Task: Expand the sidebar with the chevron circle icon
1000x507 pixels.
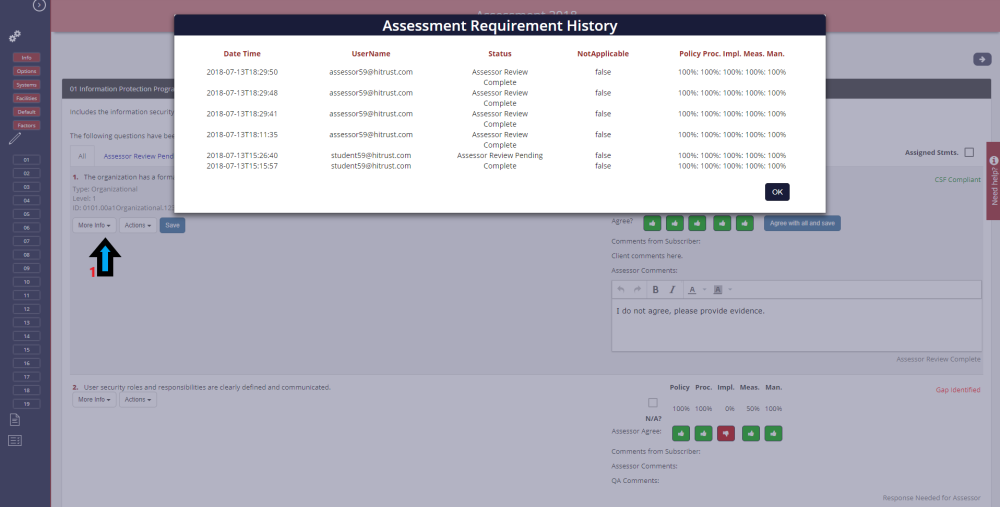Action: (x=40, y=5)
